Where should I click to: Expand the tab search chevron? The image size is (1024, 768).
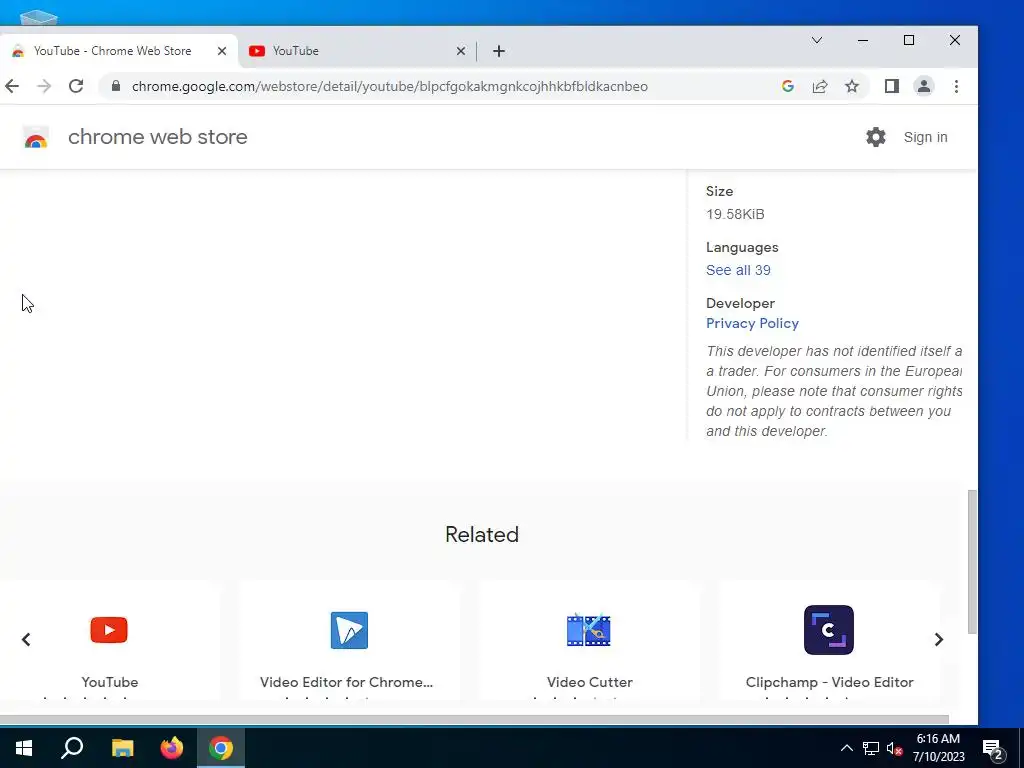(816, 40)
